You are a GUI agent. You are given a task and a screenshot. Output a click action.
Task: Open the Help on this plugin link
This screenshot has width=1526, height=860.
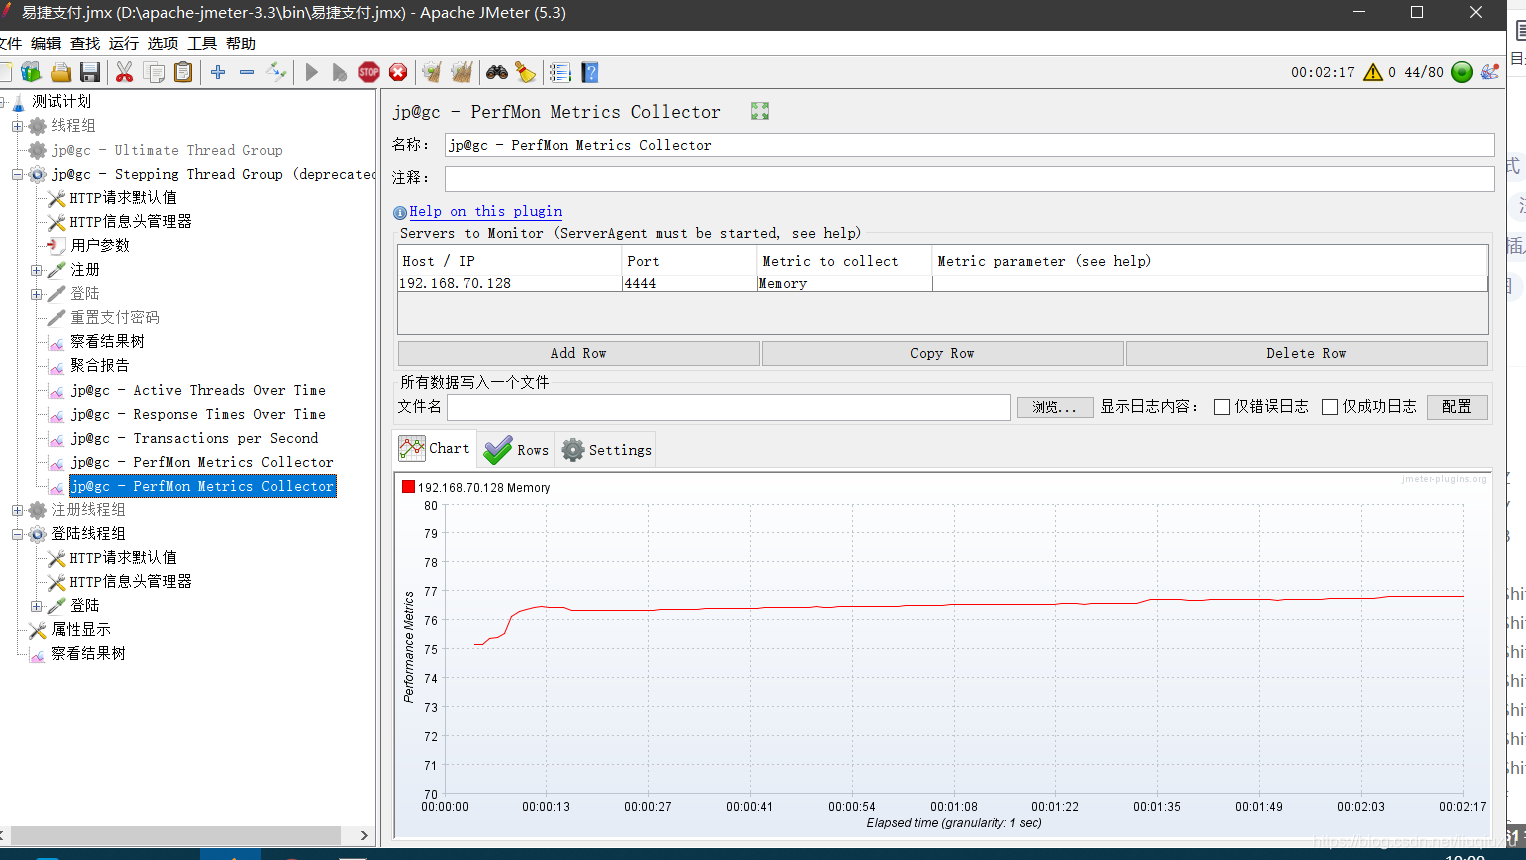(x=485, y=211)
